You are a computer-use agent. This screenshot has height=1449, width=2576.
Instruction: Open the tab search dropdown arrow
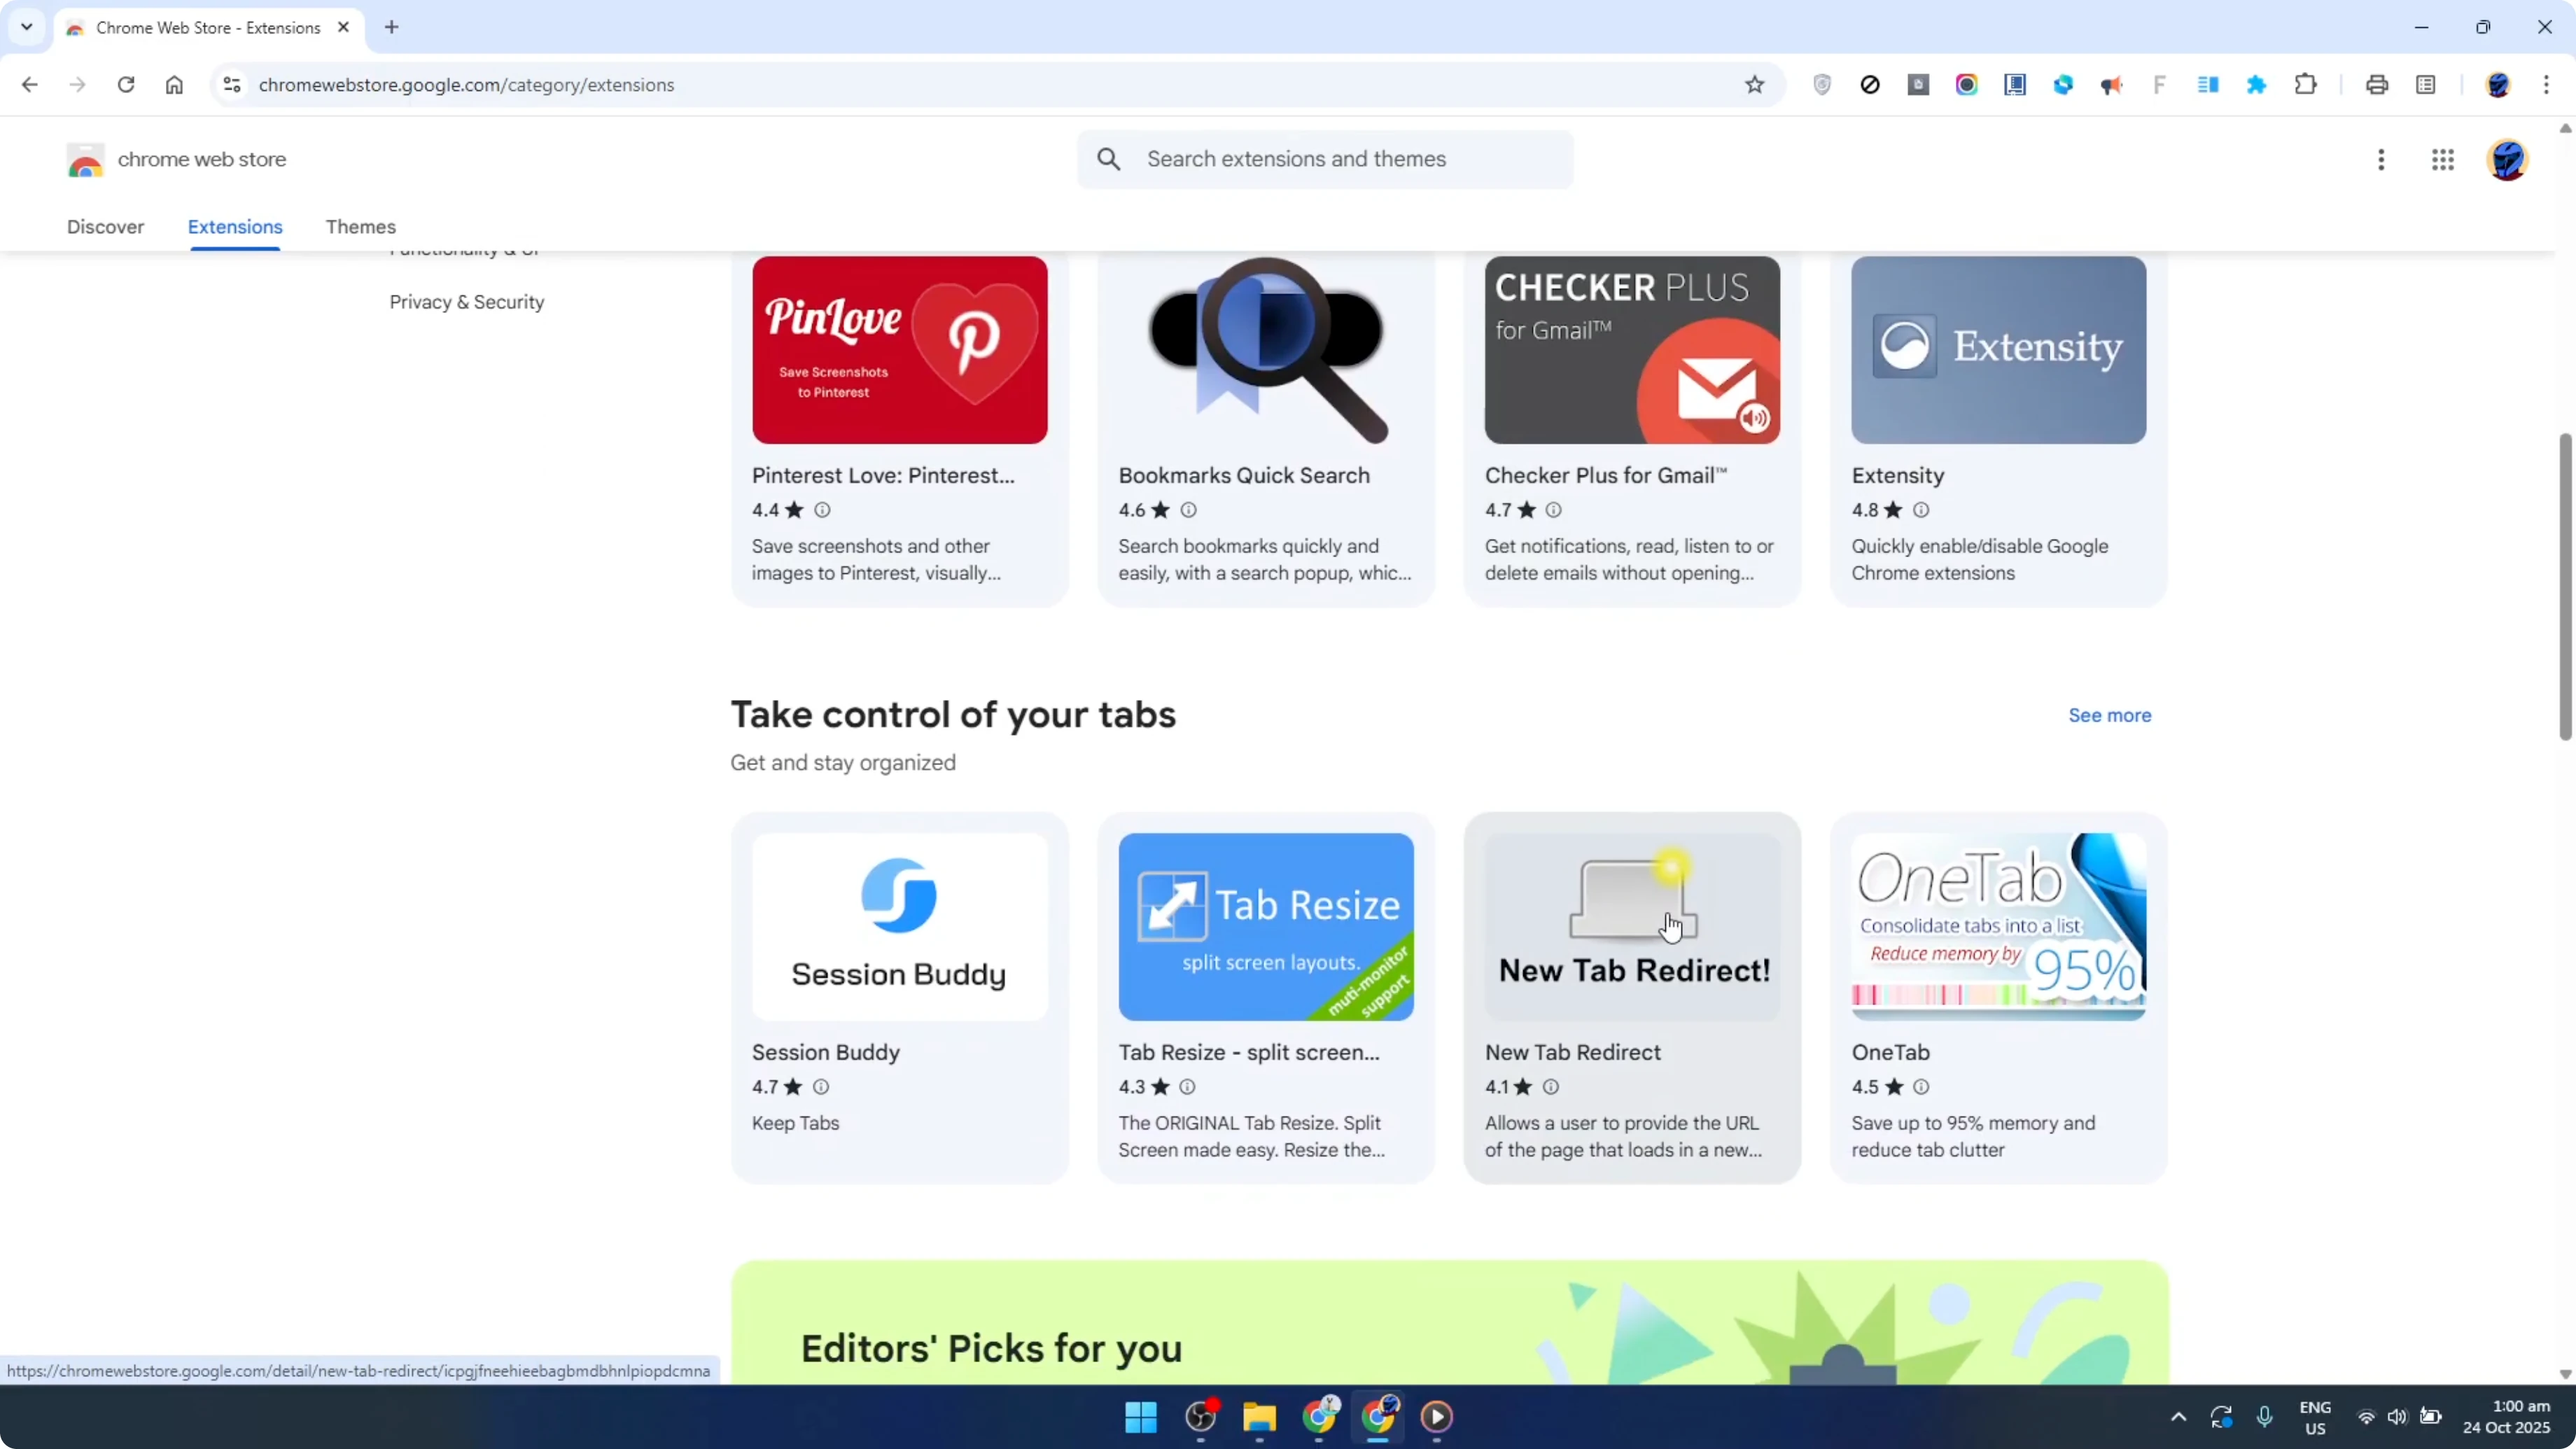click(x=27, y=27)
